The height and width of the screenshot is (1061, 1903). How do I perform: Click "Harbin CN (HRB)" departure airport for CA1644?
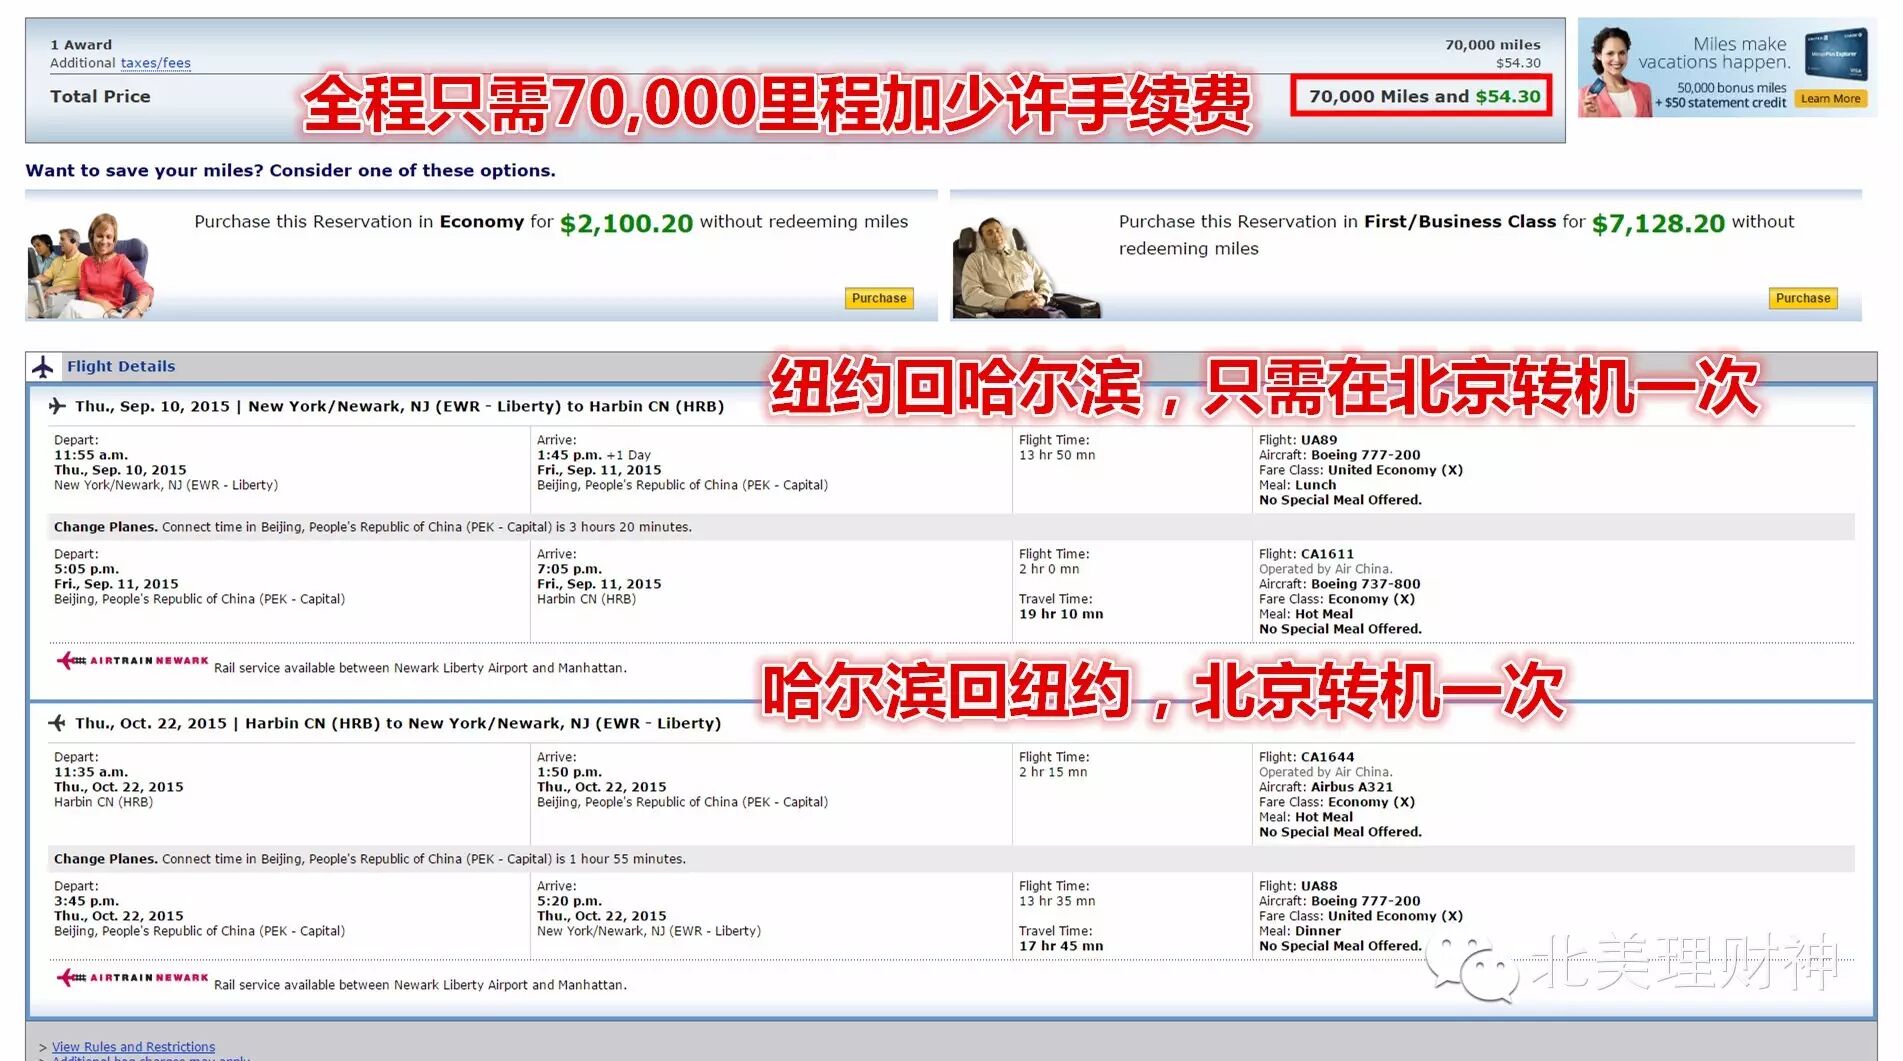point(103,802)
